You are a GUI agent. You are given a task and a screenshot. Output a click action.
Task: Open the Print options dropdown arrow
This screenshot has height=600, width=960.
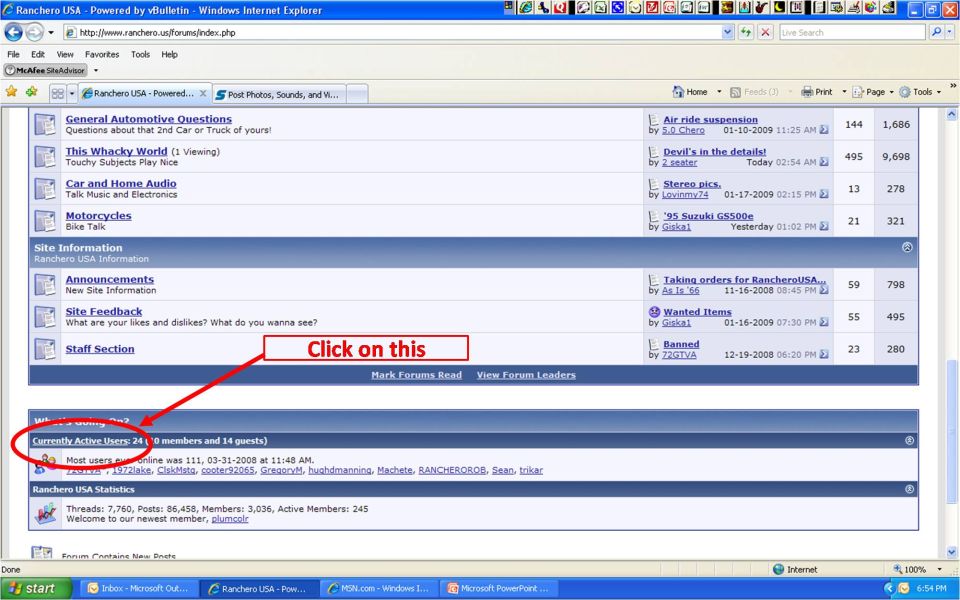(x=844, y=92)
